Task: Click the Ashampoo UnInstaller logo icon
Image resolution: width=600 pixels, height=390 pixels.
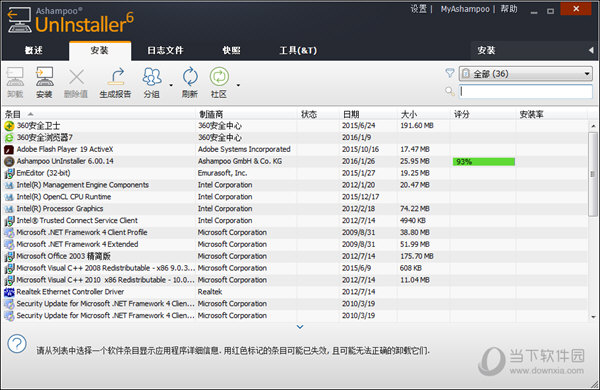Action: tap(19, 20)
